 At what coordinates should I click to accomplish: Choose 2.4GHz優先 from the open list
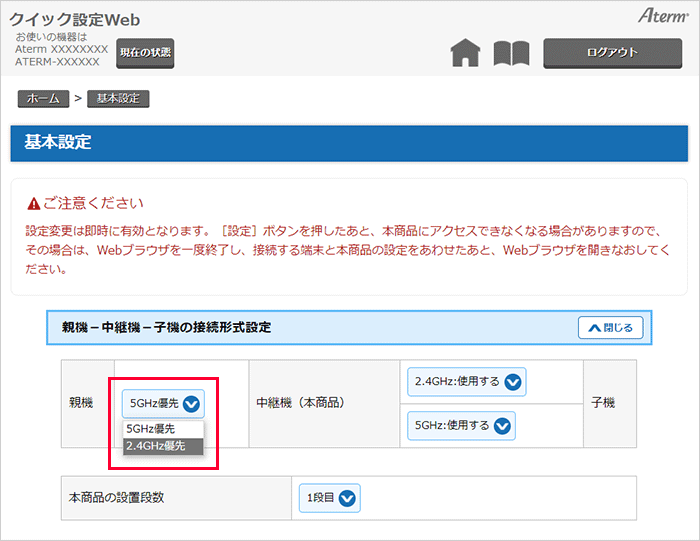point(156,446)
